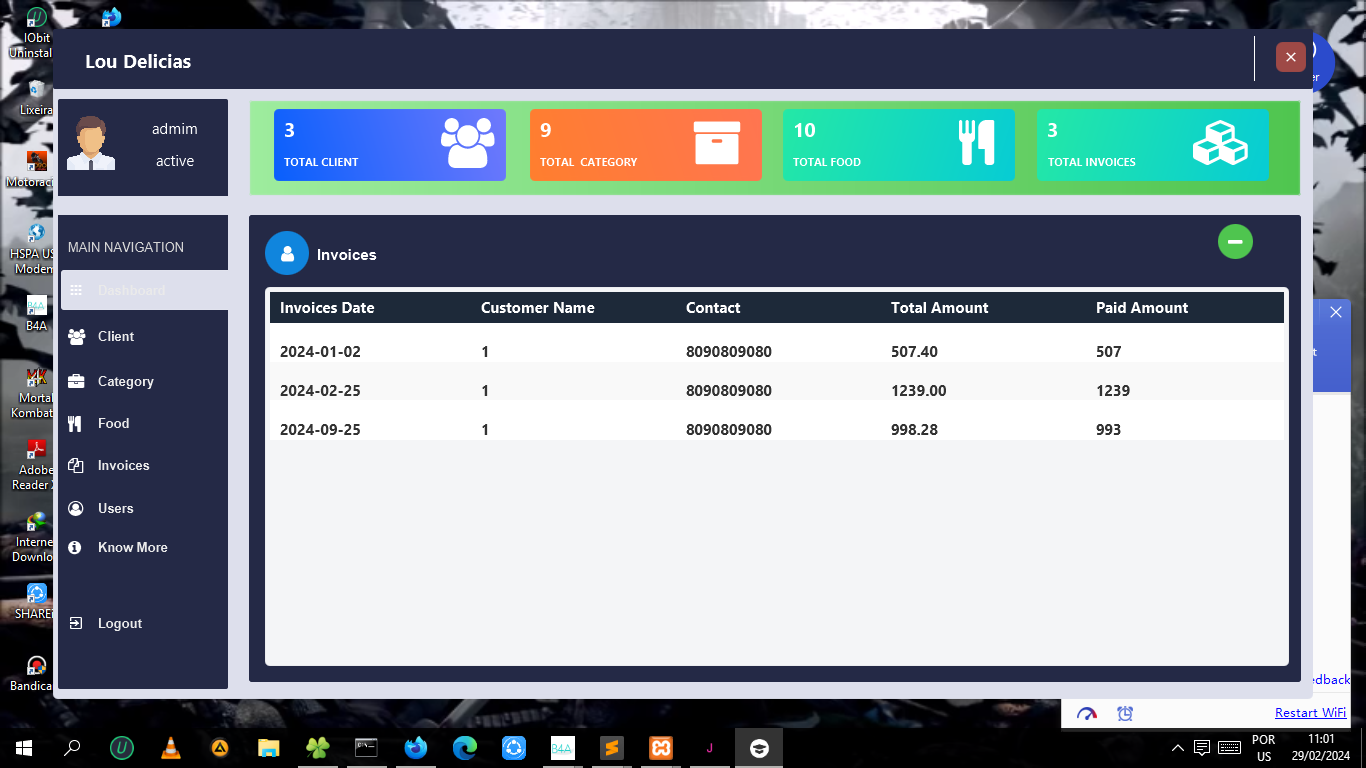Open the command prompt taskbar icon
The width and height of the screenshot is (1366, 768).
pos(367,748)
